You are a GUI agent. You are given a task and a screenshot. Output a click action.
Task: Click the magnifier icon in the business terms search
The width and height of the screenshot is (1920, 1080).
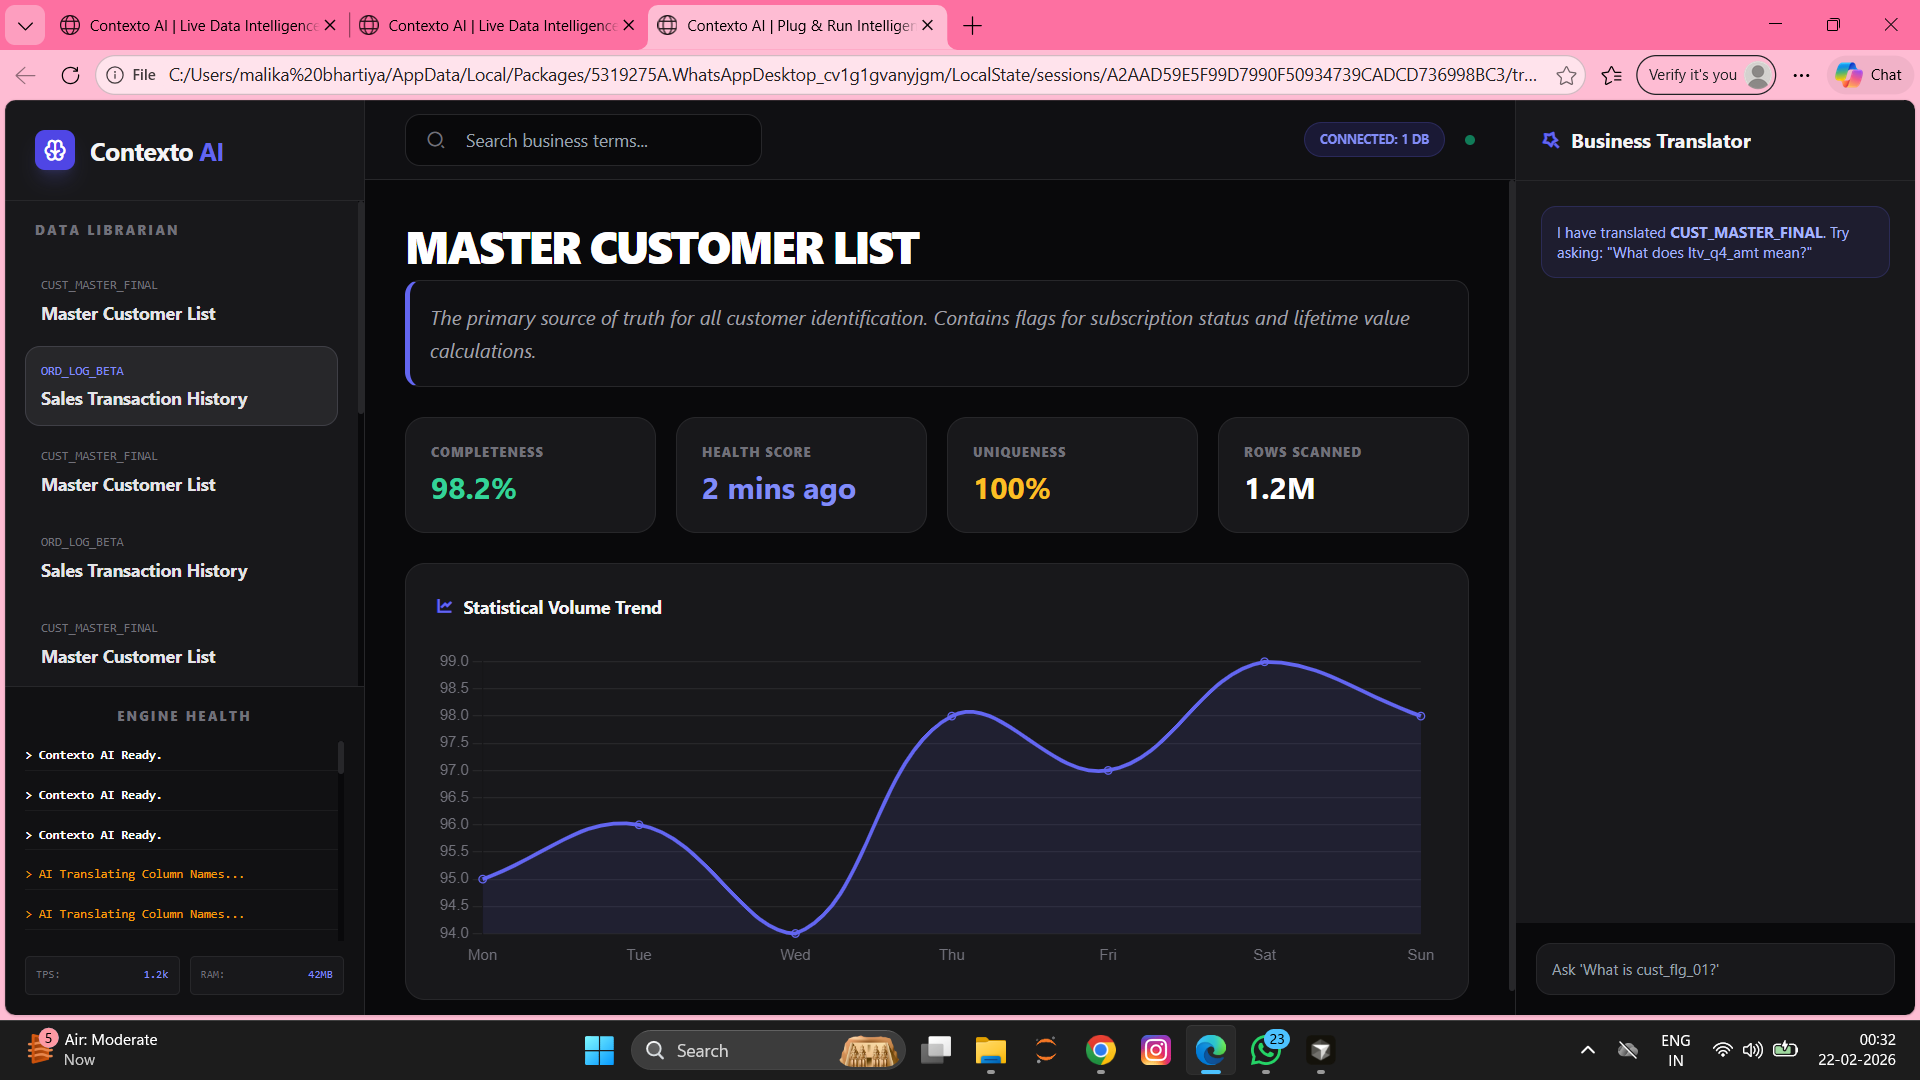click(x=436, y=141)
